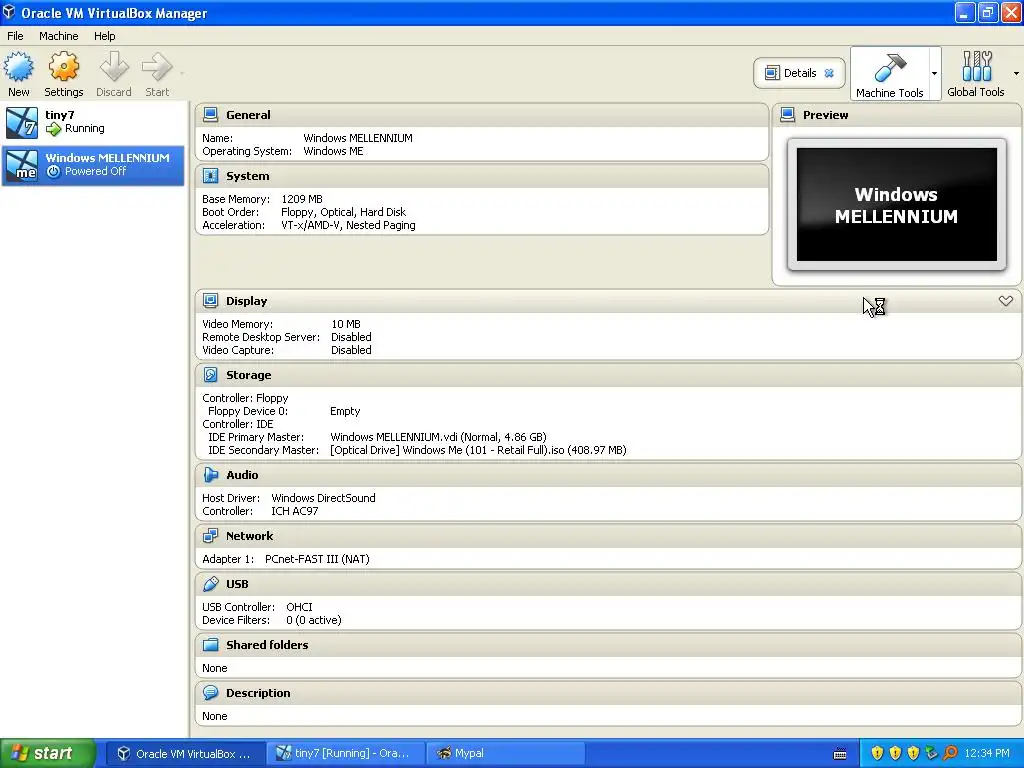The width and height of the screenshot is (1024, 768).
Task: Click the Audio section speaker icon
Action: pos(210,475)
